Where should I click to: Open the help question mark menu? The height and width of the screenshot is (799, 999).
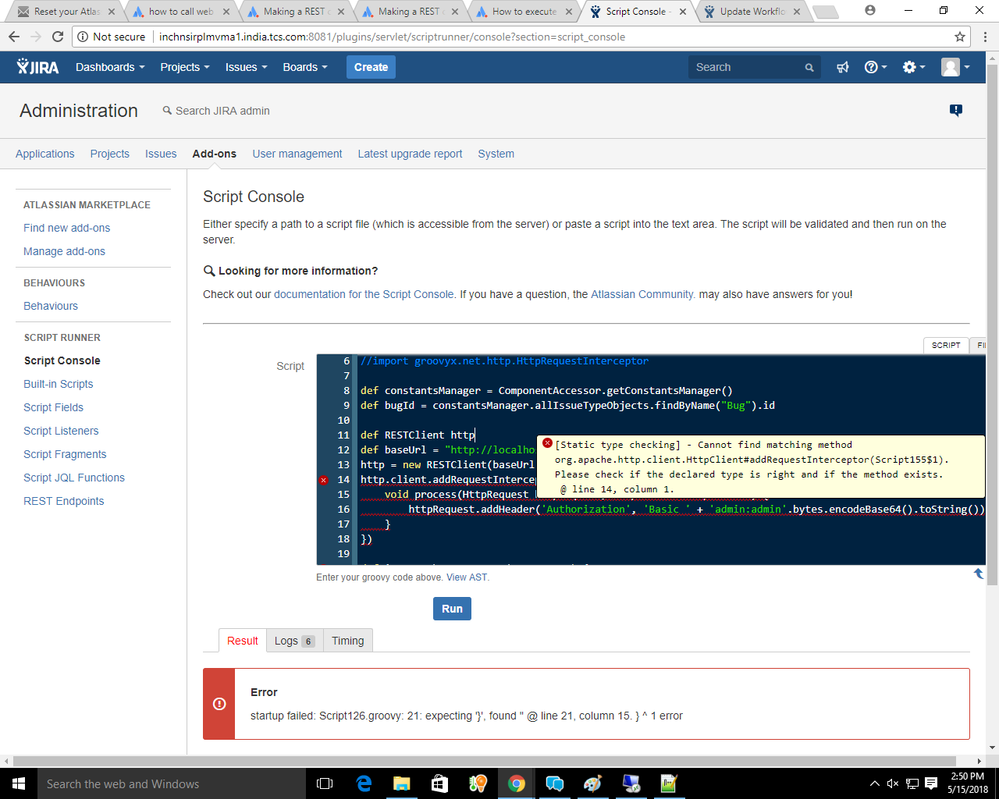tap(875, 67)
